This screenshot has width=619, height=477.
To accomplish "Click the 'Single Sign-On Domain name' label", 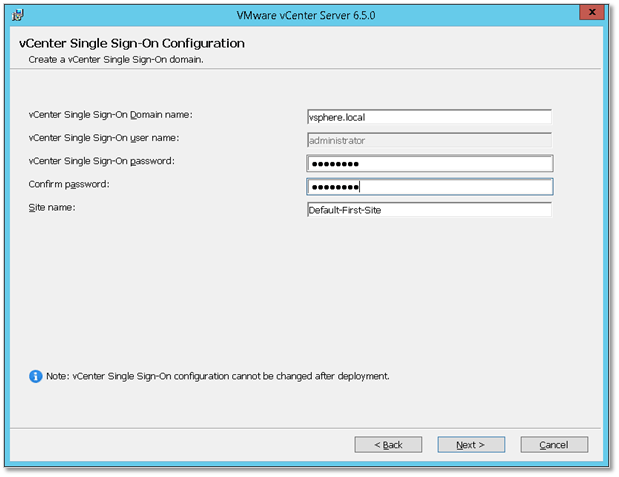I will (x=110, y=115).
